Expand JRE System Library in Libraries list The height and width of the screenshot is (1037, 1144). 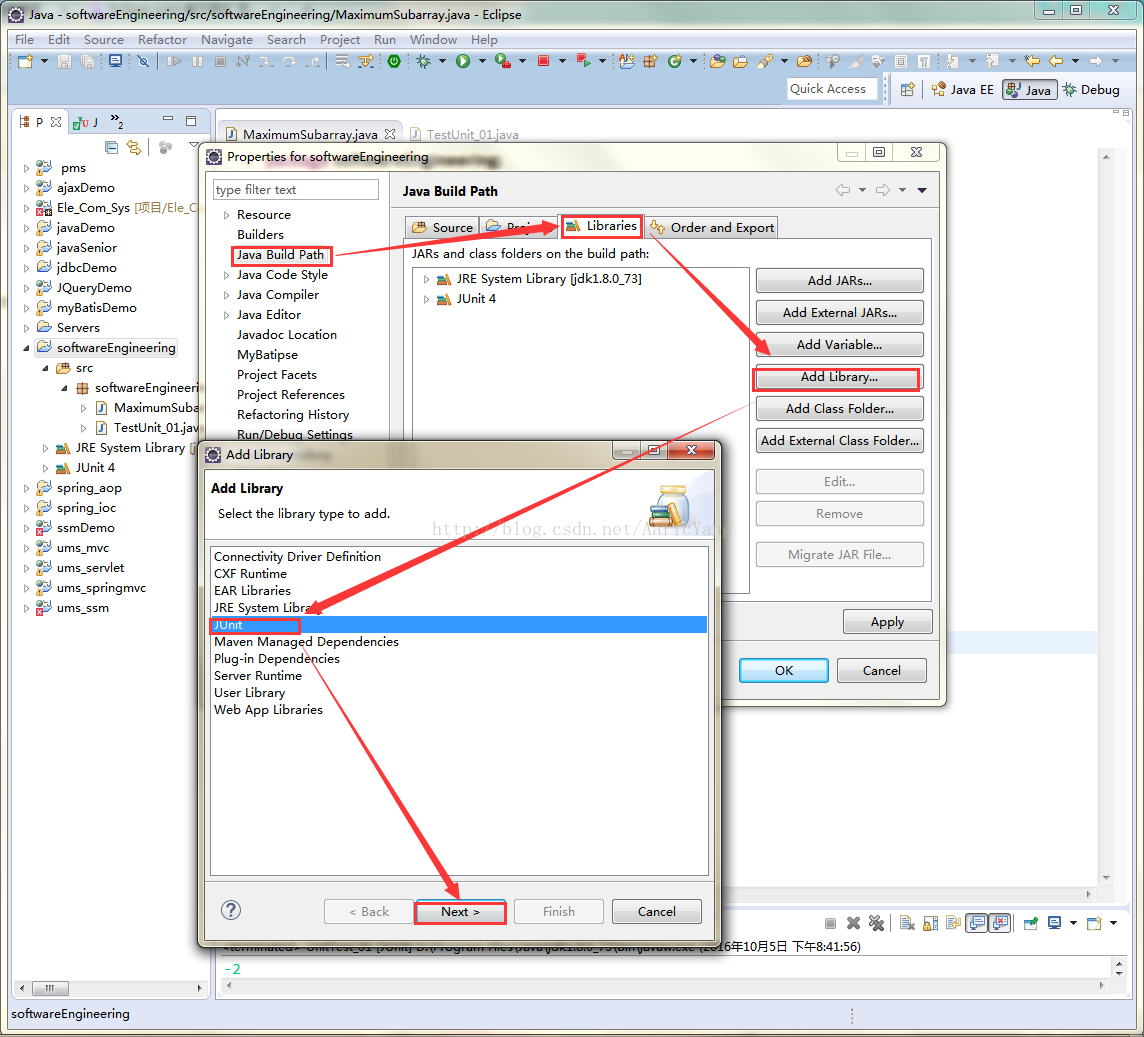426,279
